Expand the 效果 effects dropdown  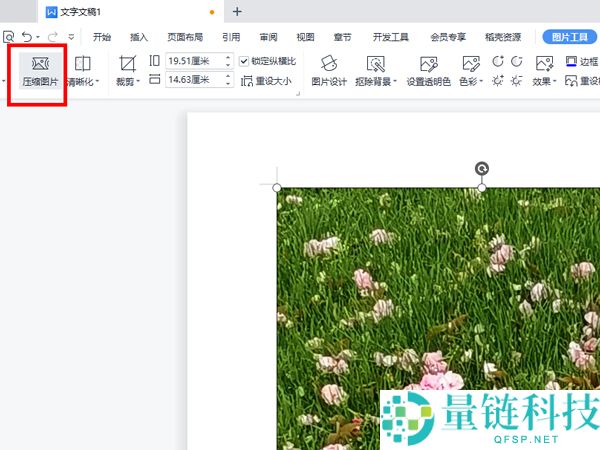pos(544,82)
